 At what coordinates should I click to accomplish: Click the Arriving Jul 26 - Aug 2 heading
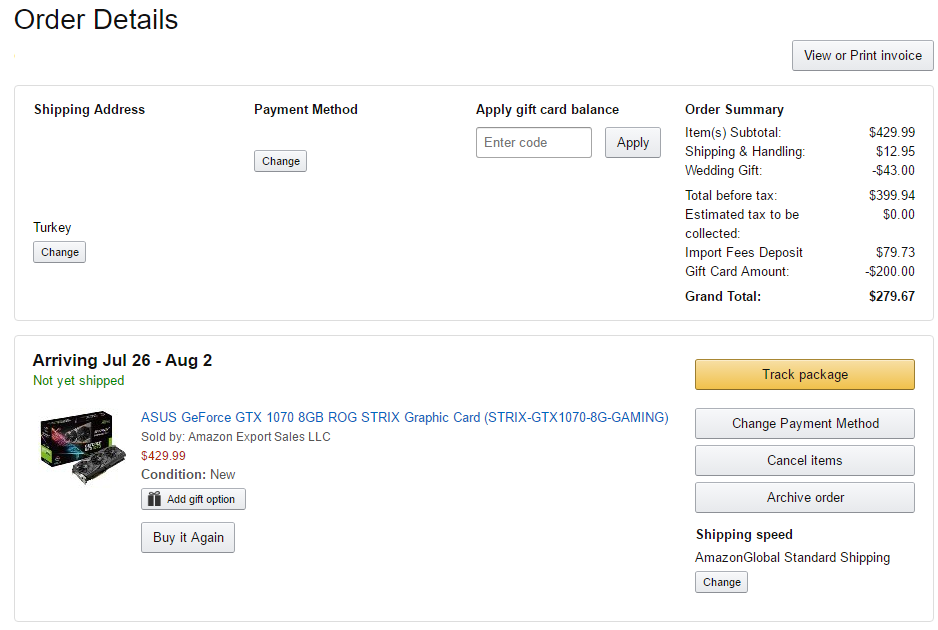tap(122, 360)
